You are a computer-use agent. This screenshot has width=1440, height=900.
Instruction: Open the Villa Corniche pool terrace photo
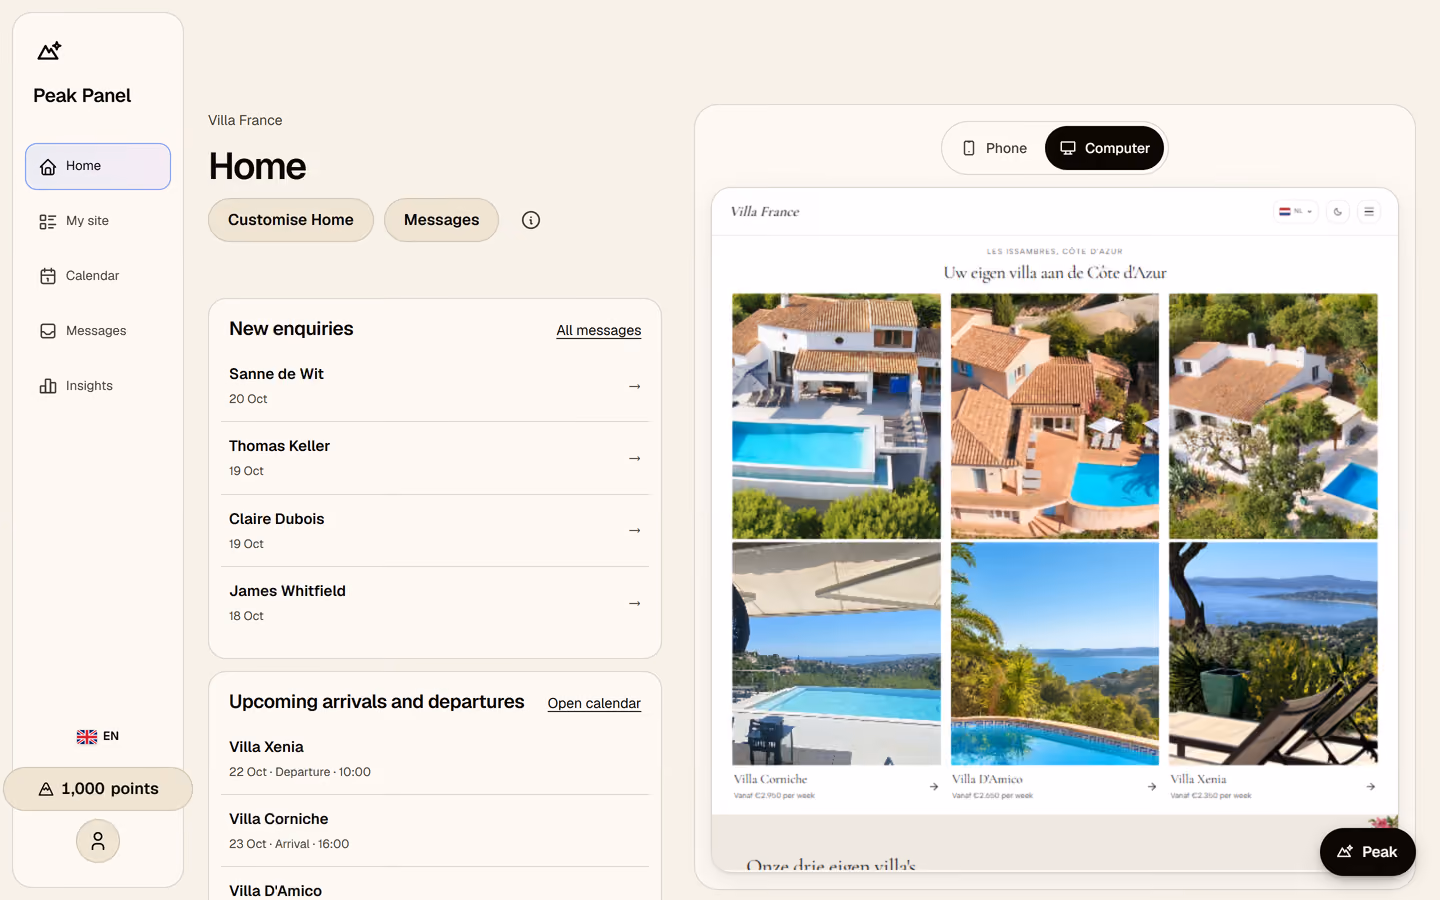pos(836,654)
